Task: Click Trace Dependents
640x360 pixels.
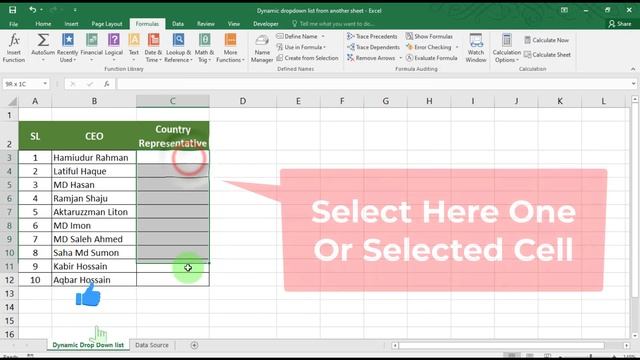Action: coord(373,47)
